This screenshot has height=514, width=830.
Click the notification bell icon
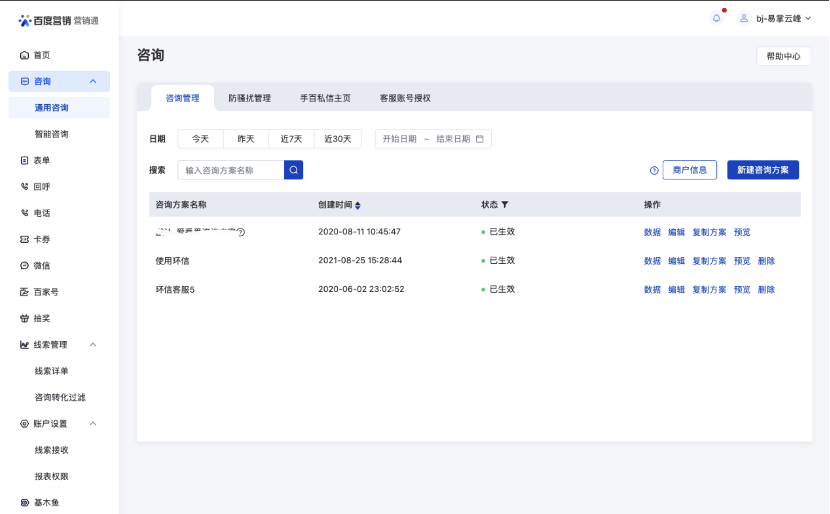click(x=716, y=18)
